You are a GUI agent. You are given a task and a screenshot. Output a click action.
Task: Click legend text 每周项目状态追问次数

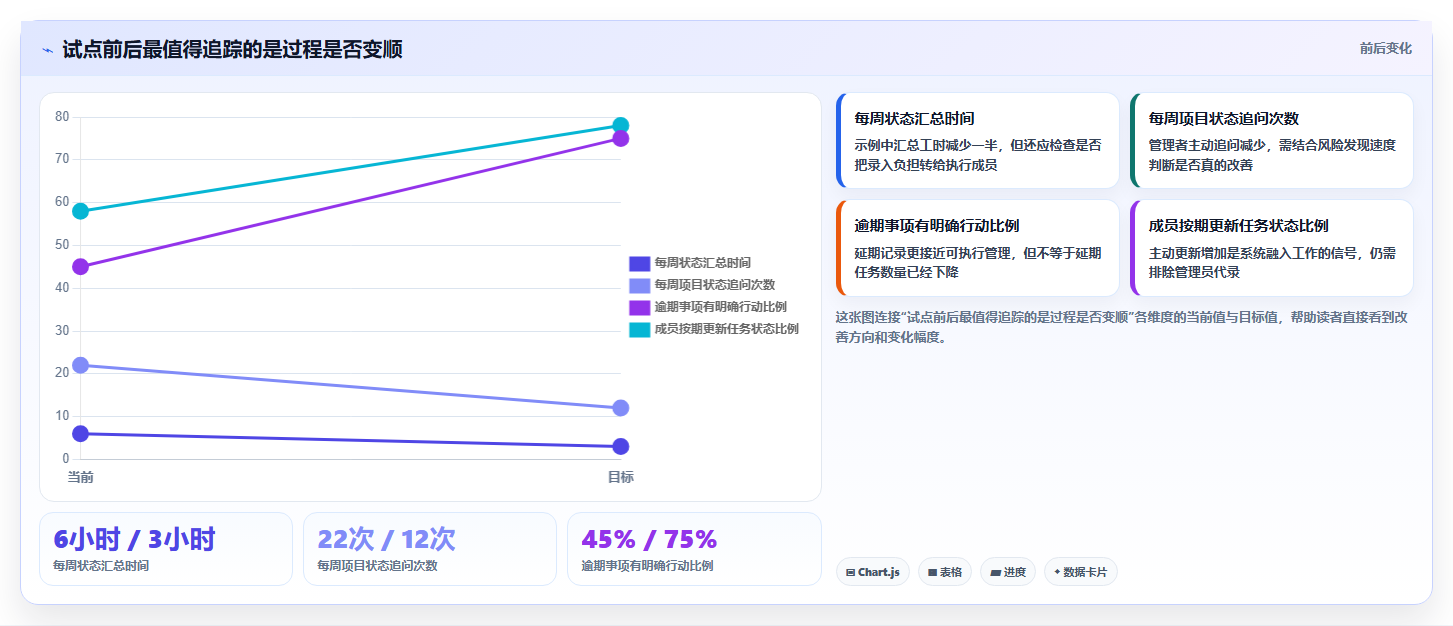click(x=714, y=285)
